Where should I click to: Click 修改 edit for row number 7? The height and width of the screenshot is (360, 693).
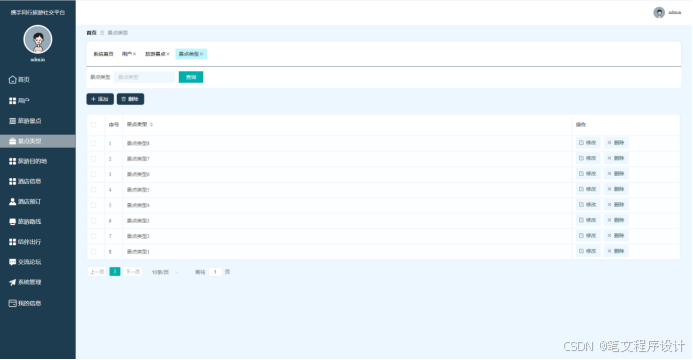588,235
